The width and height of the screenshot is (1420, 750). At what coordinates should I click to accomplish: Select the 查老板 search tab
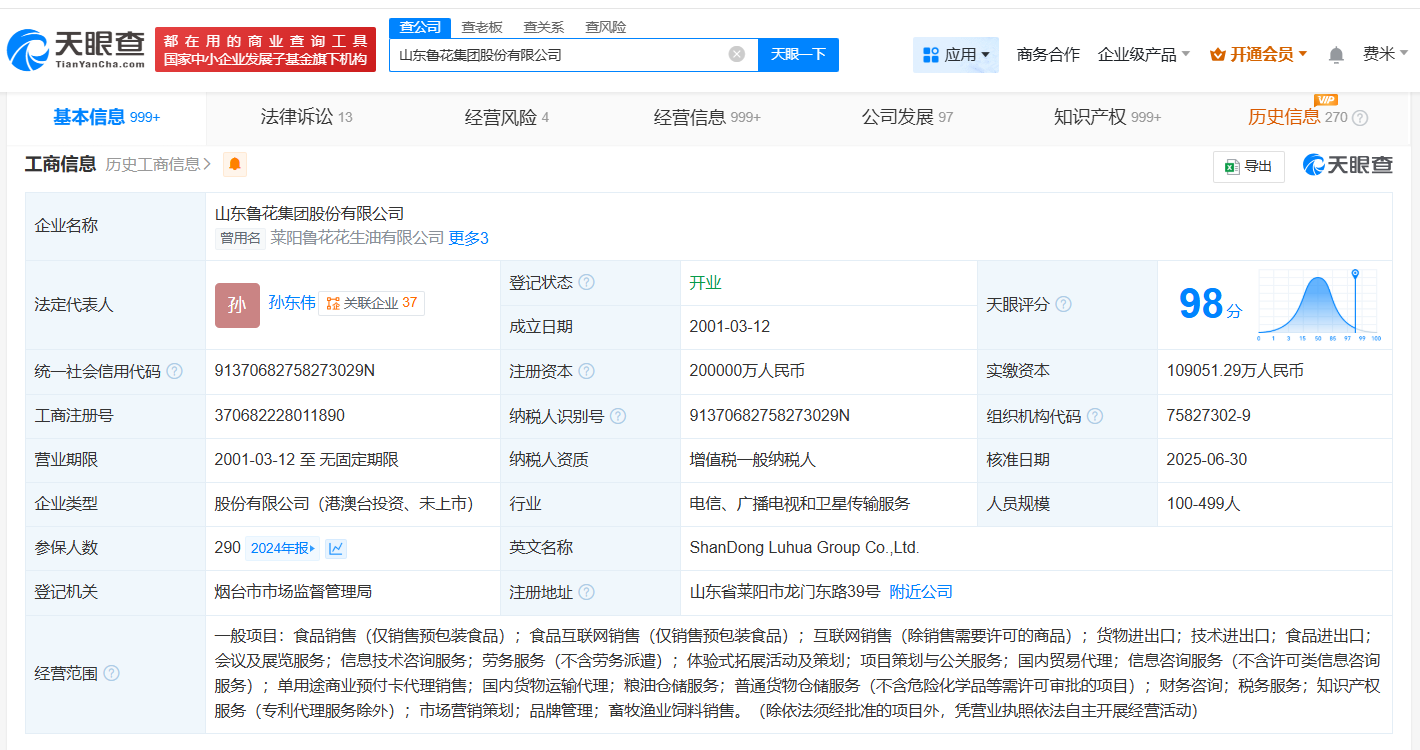[482, 27]
